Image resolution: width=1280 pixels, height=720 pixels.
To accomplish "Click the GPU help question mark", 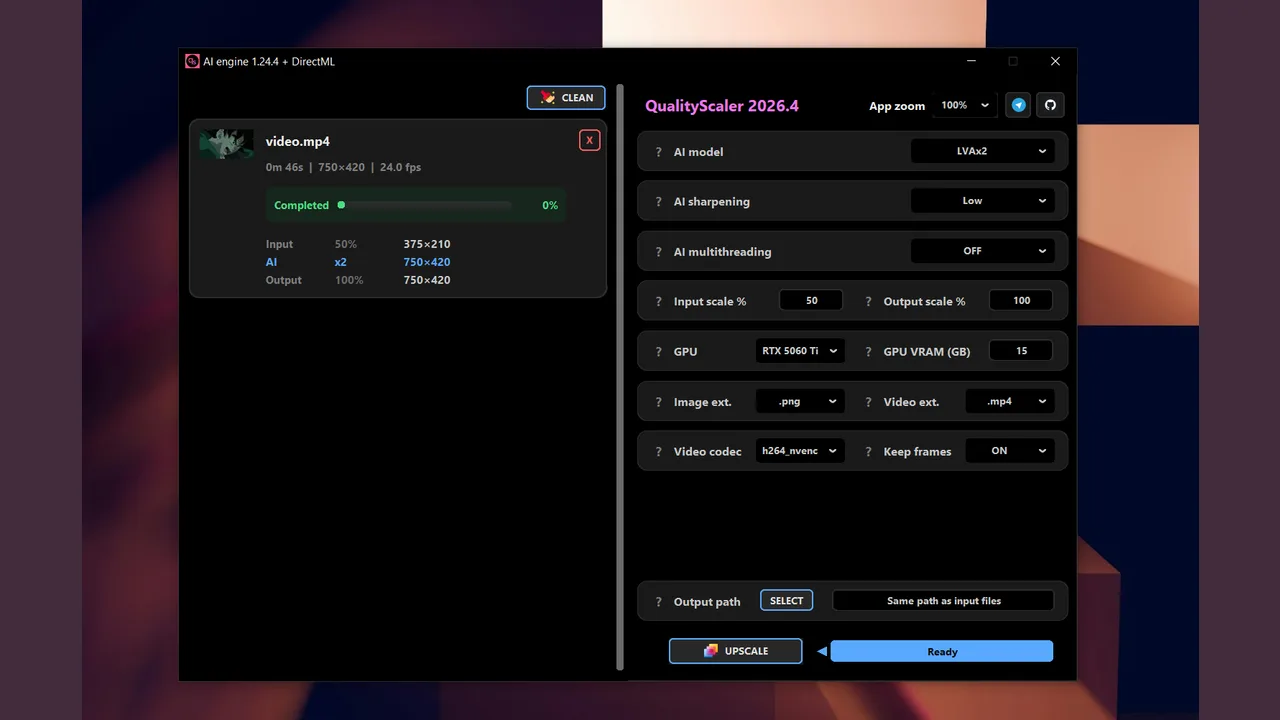I will coord(658,352).
